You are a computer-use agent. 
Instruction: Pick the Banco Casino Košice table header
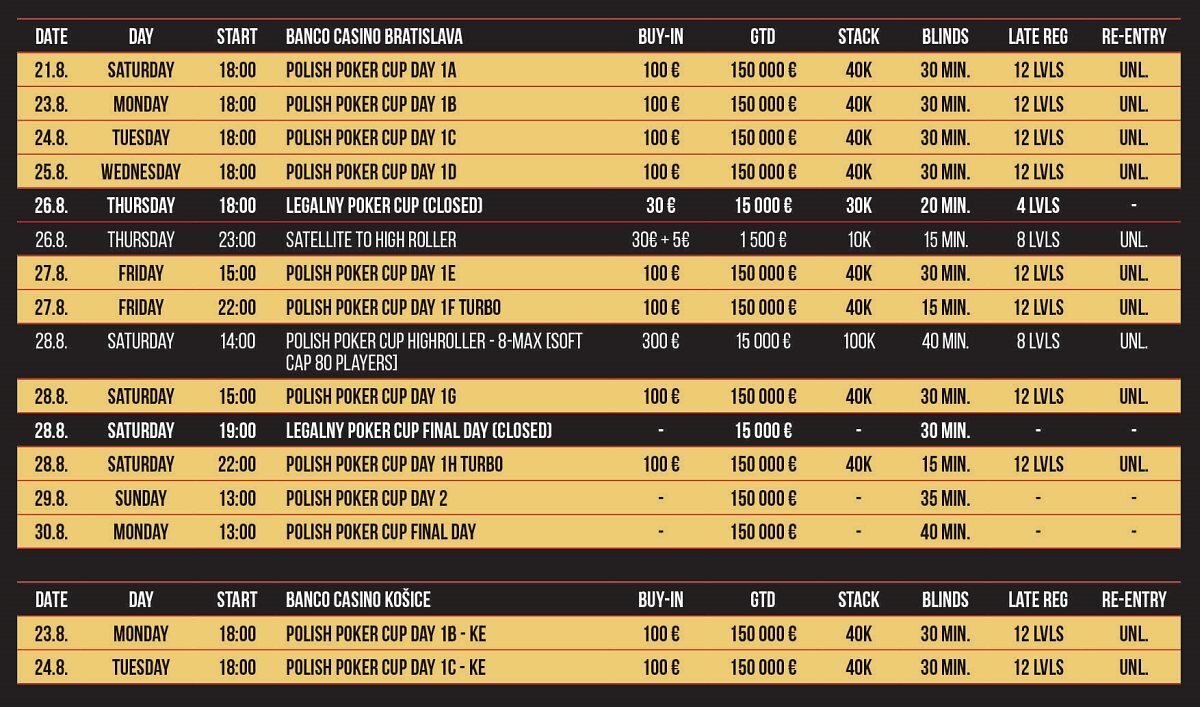pyautogui.click(x=358, y=600)
